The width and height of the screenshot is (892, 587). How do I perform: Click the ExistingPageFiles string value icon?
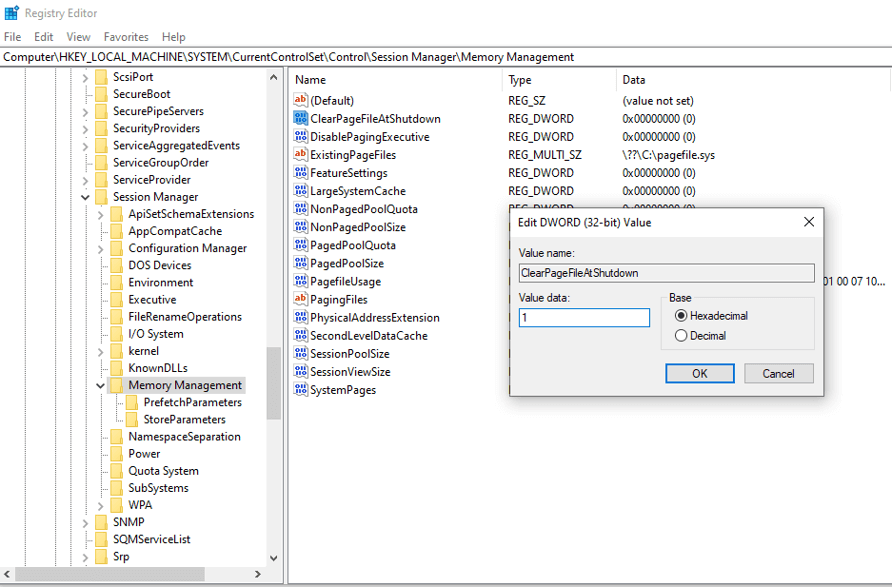pos(300,155)
